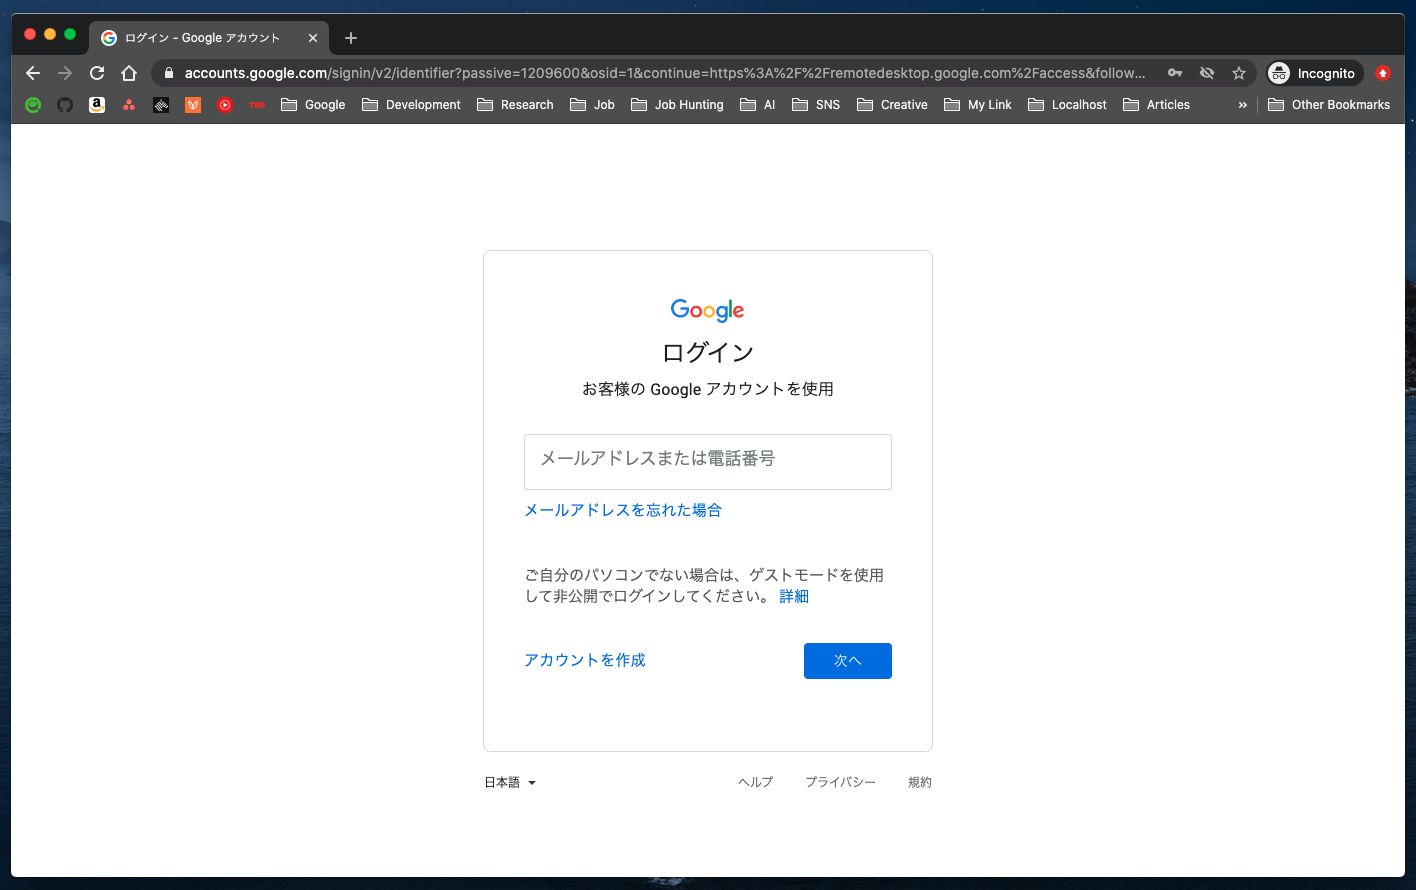Focus the メールアドレスまたは電話番号 input field

pyautogui.click(x=708, y=462)
